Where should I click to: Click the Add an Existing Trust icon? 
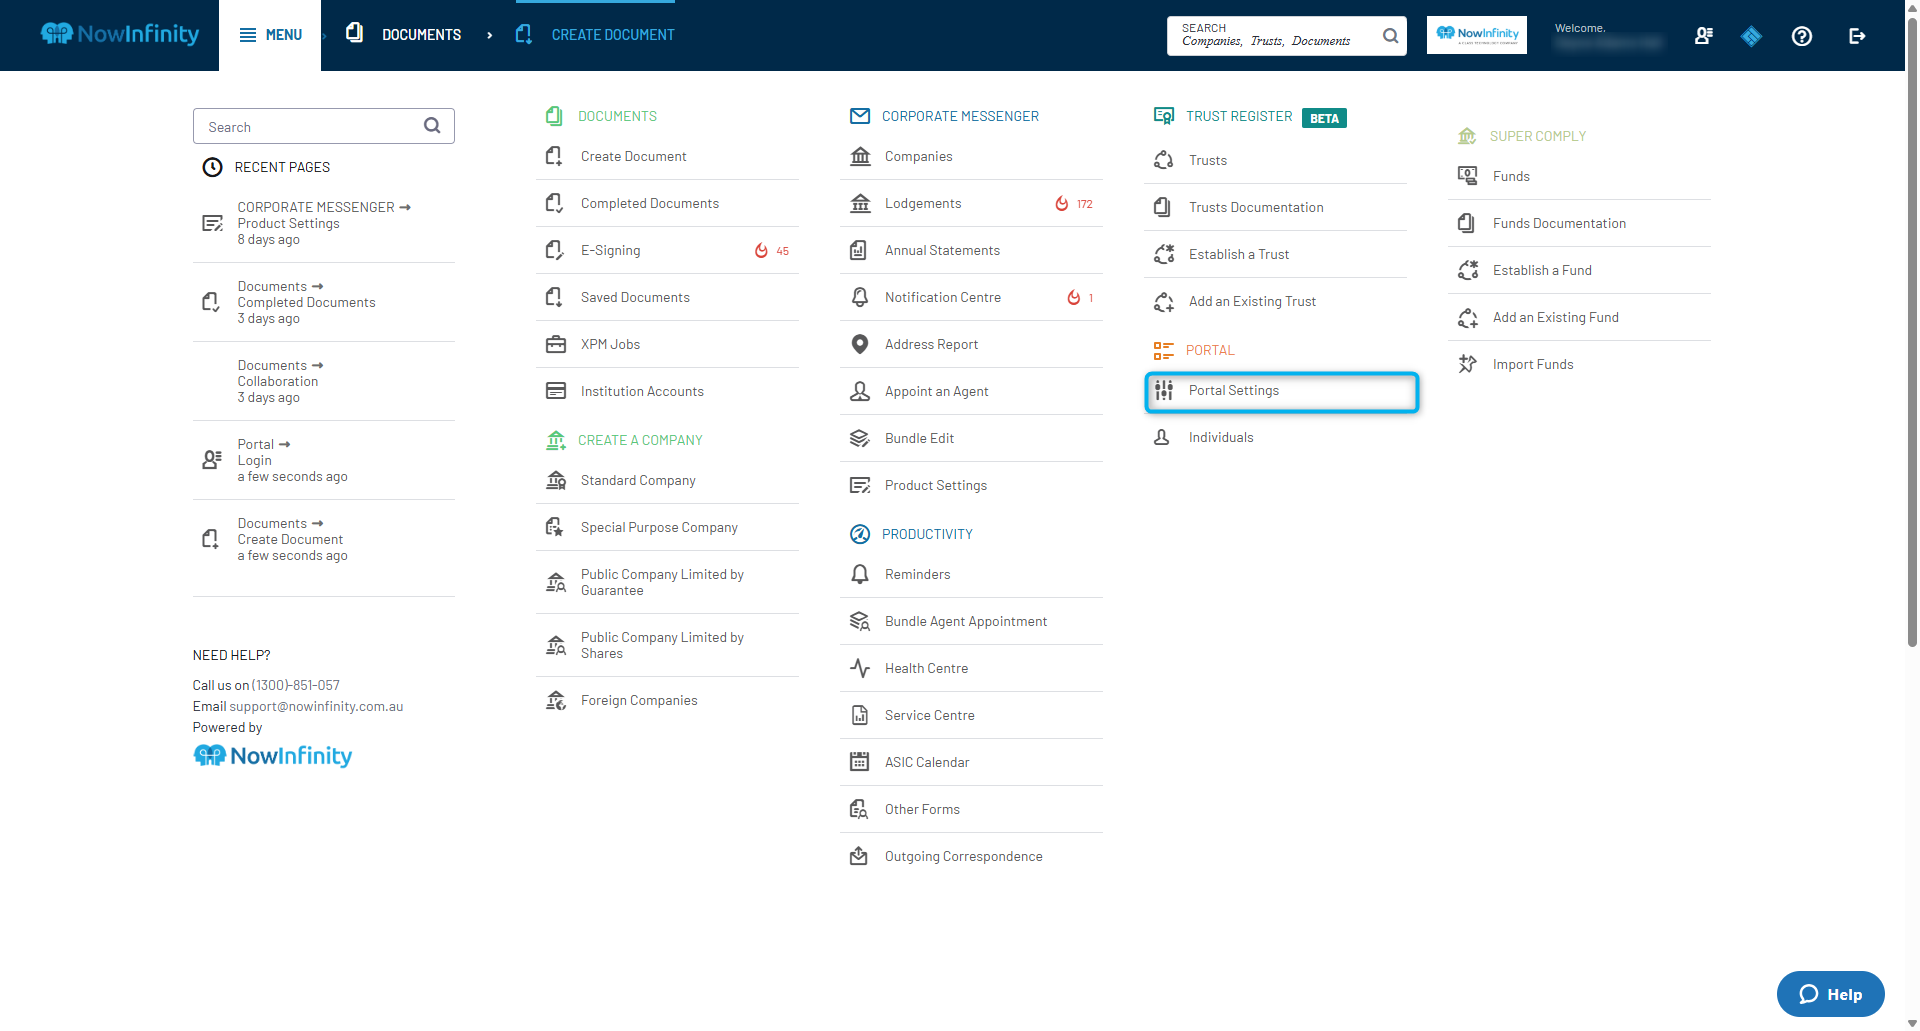1163,301
